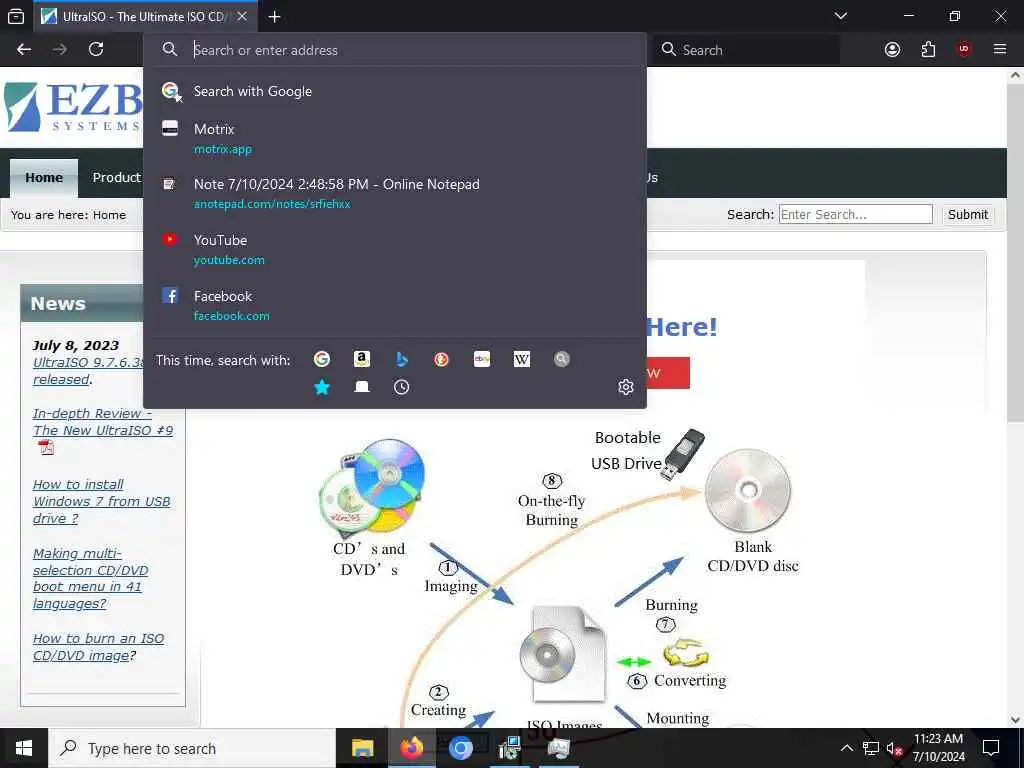The width and height of the screenshot is (1024, 768).
Task: Select the Motrix motrix.app suggestion
Action: coord(394,138)
